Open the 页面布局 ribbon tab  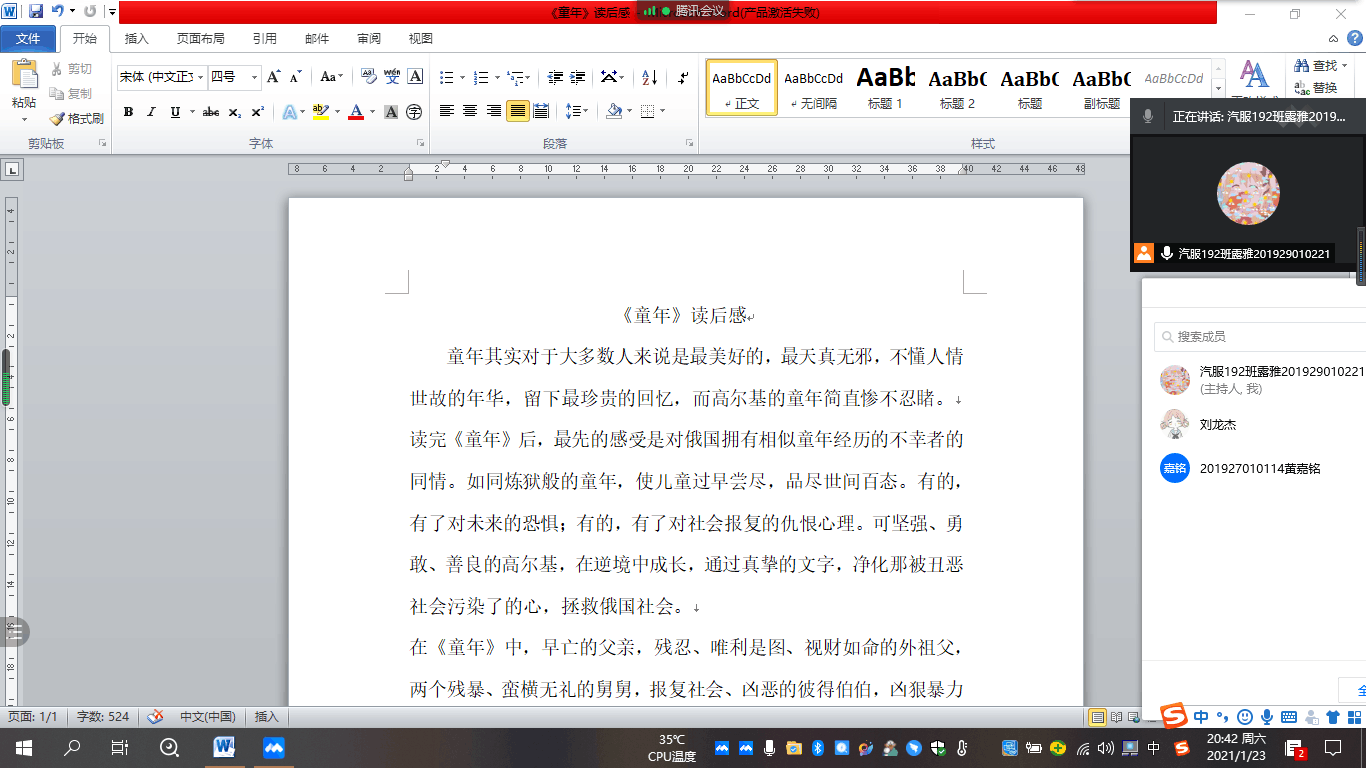200,39
